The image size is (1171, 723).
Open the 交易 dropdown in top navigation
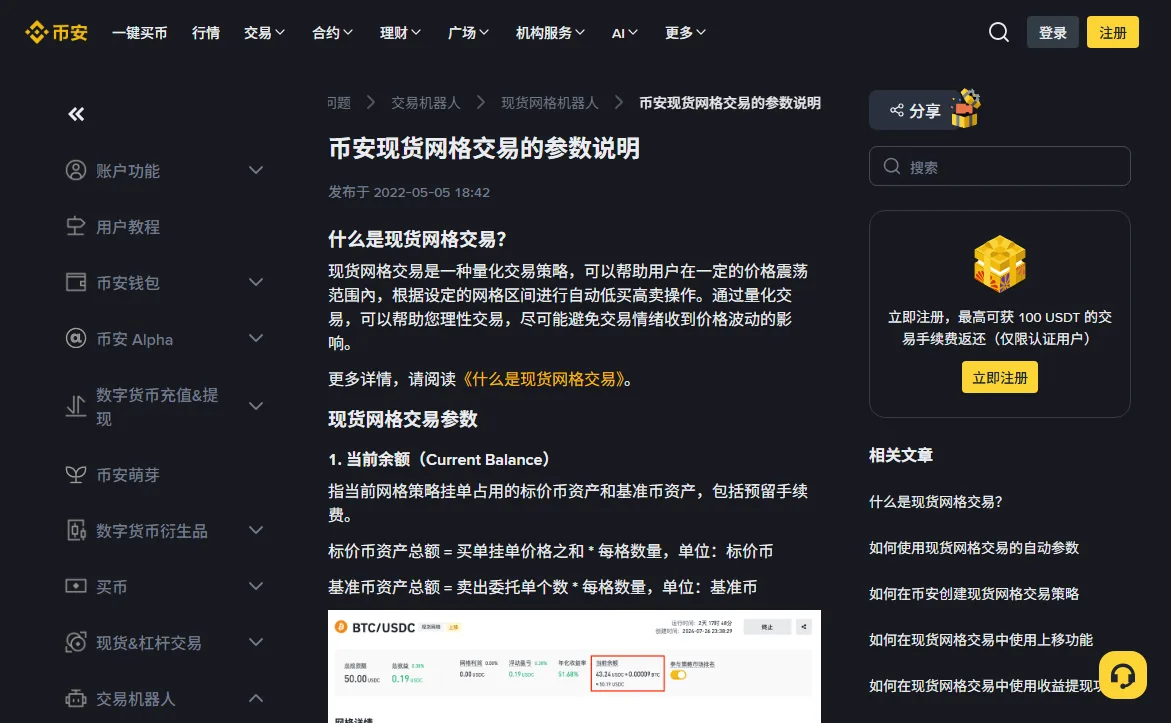[264, 33]
